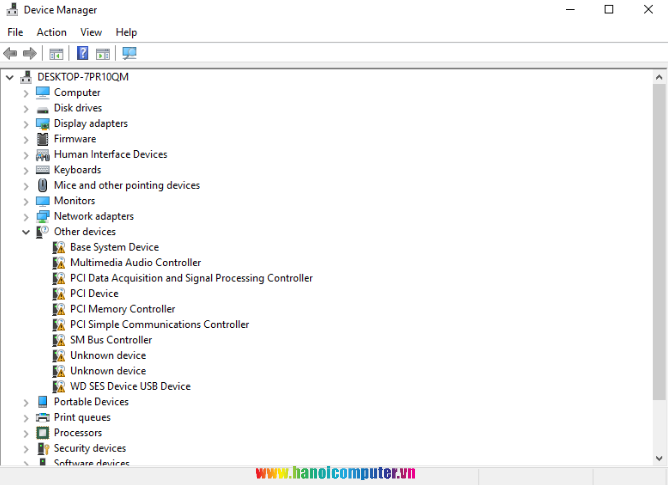Click the Monitors category icon
This screenshot has width=668, height=485.
[x=43, y=201]
